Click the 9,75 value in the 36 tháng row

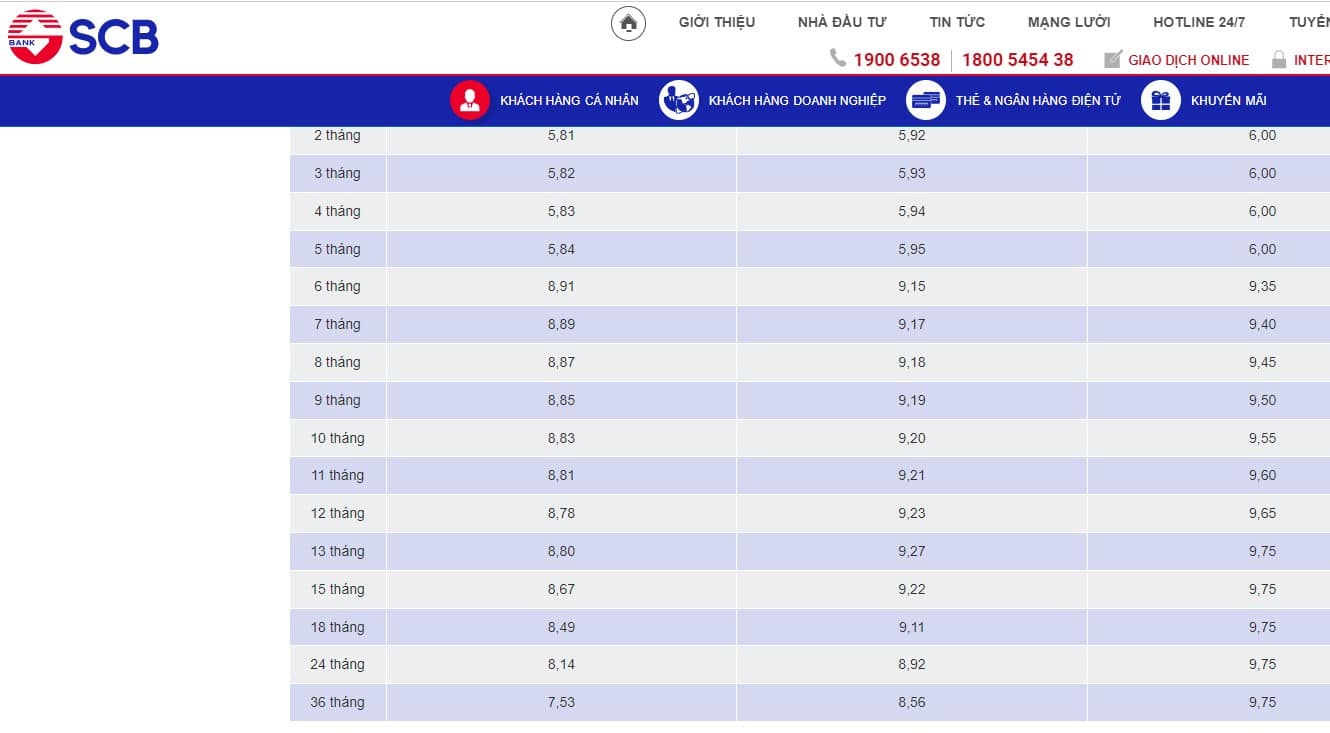[x=1262, y=702]
